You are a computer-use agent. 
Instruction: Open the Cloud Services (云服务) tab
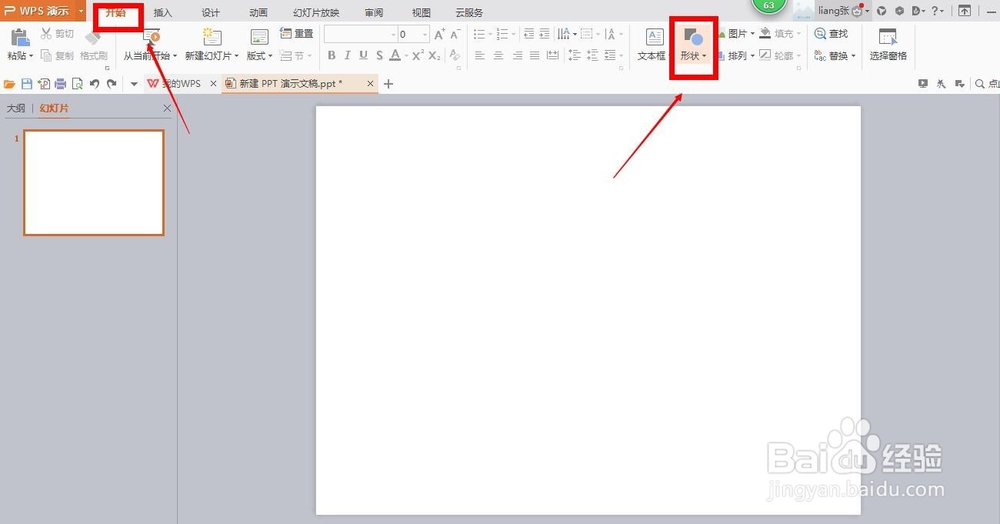coord(469,13)
